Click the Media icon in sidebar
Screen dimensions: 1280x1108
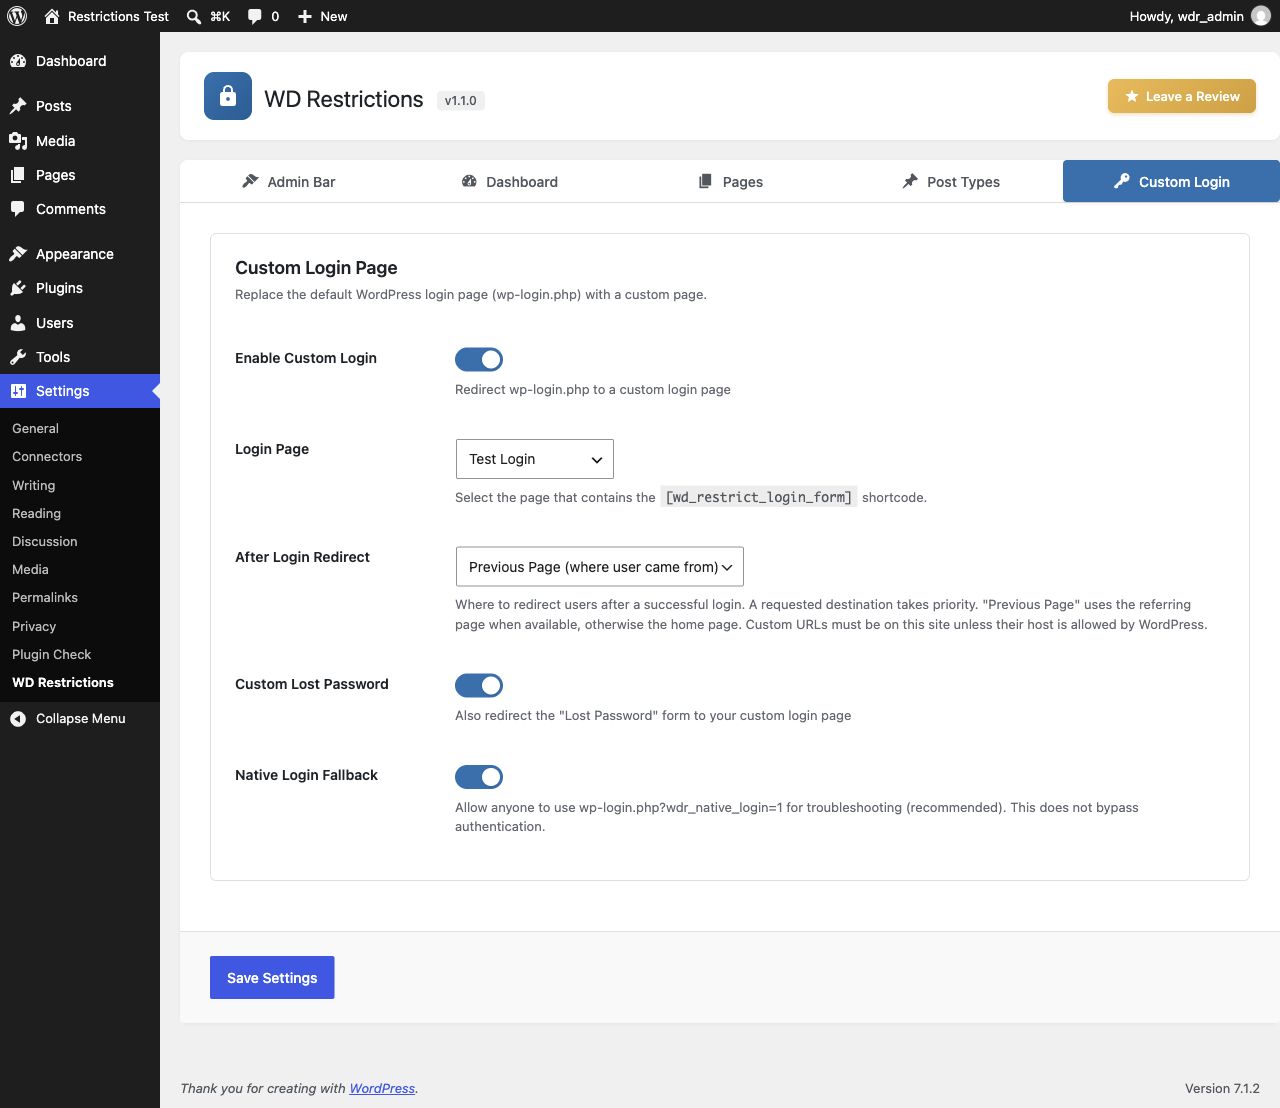[x=18, y=141]
